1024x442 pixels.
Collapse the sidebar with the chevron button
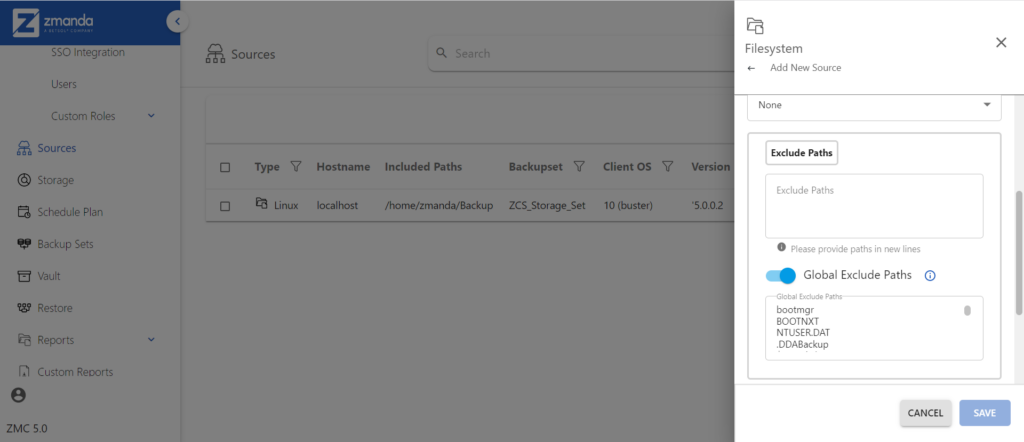[x=177, y=22]
